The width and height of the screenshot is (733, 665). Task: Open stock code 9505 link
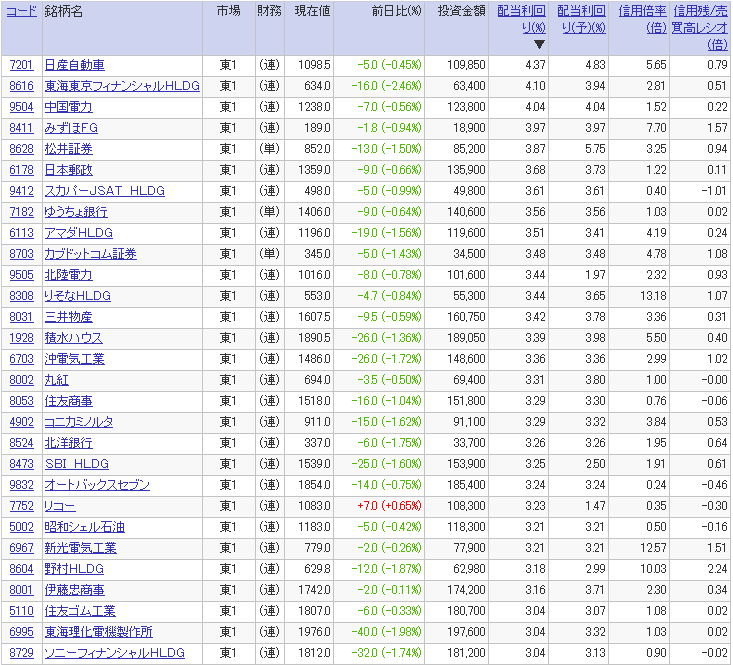pyautogui.click(x=22, y=275)
